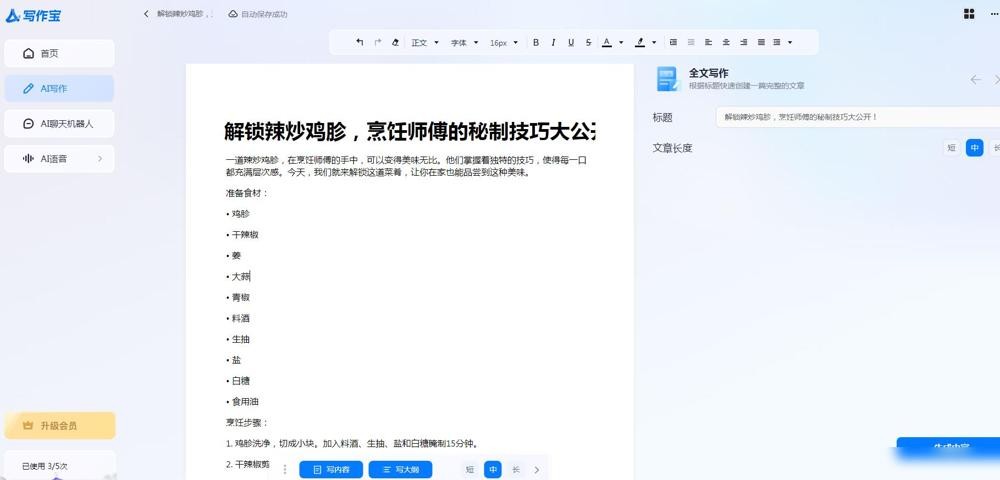Click the 写内容 button
1000x480 pixels.
coord(331,470)
